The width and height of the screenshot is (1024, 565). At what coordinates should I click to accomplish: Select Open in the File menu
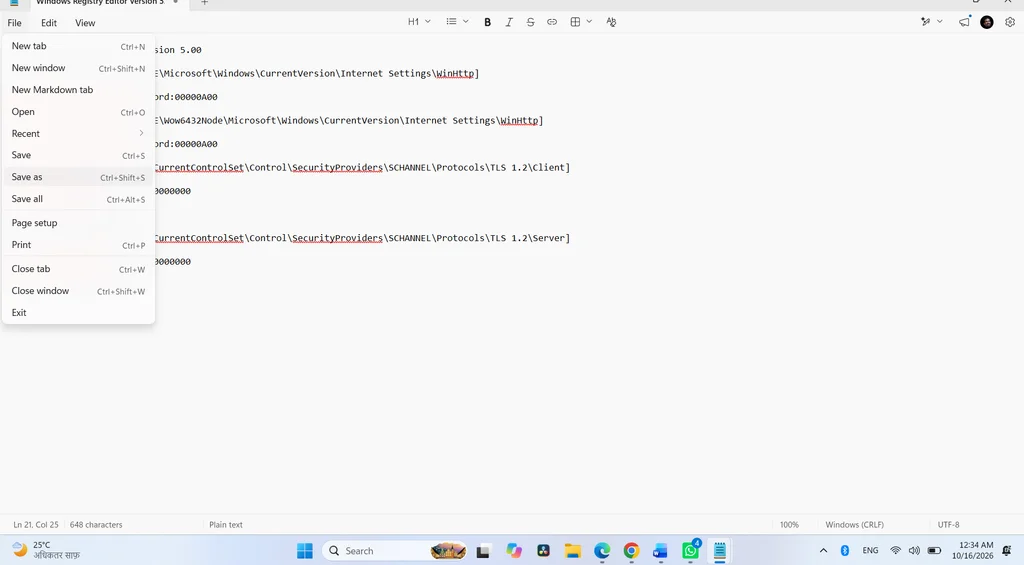[78, 112]
